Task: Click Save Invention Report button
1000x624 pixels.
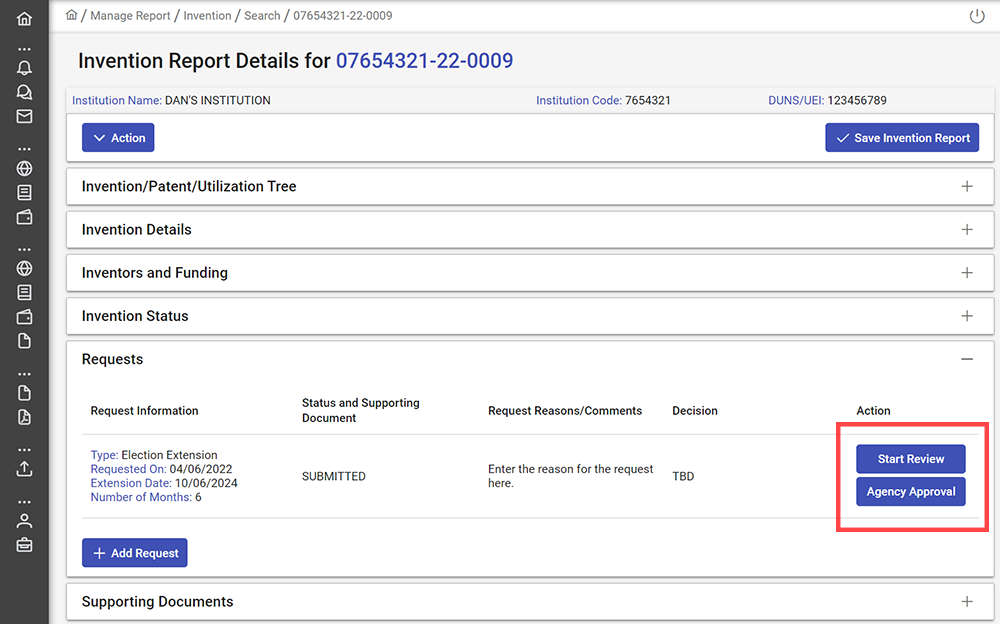Action: tap(902, 138)
